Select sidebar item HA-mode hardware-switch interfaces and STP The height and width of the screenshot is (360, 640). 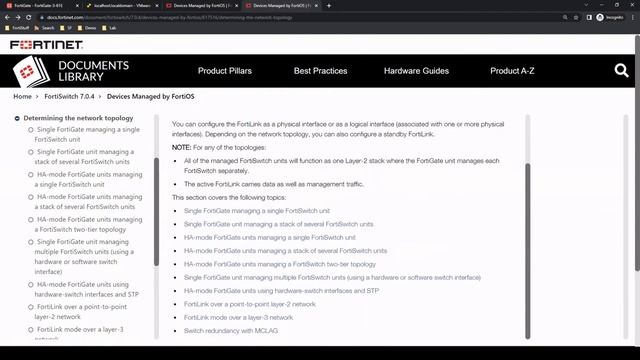pos(87,289)
